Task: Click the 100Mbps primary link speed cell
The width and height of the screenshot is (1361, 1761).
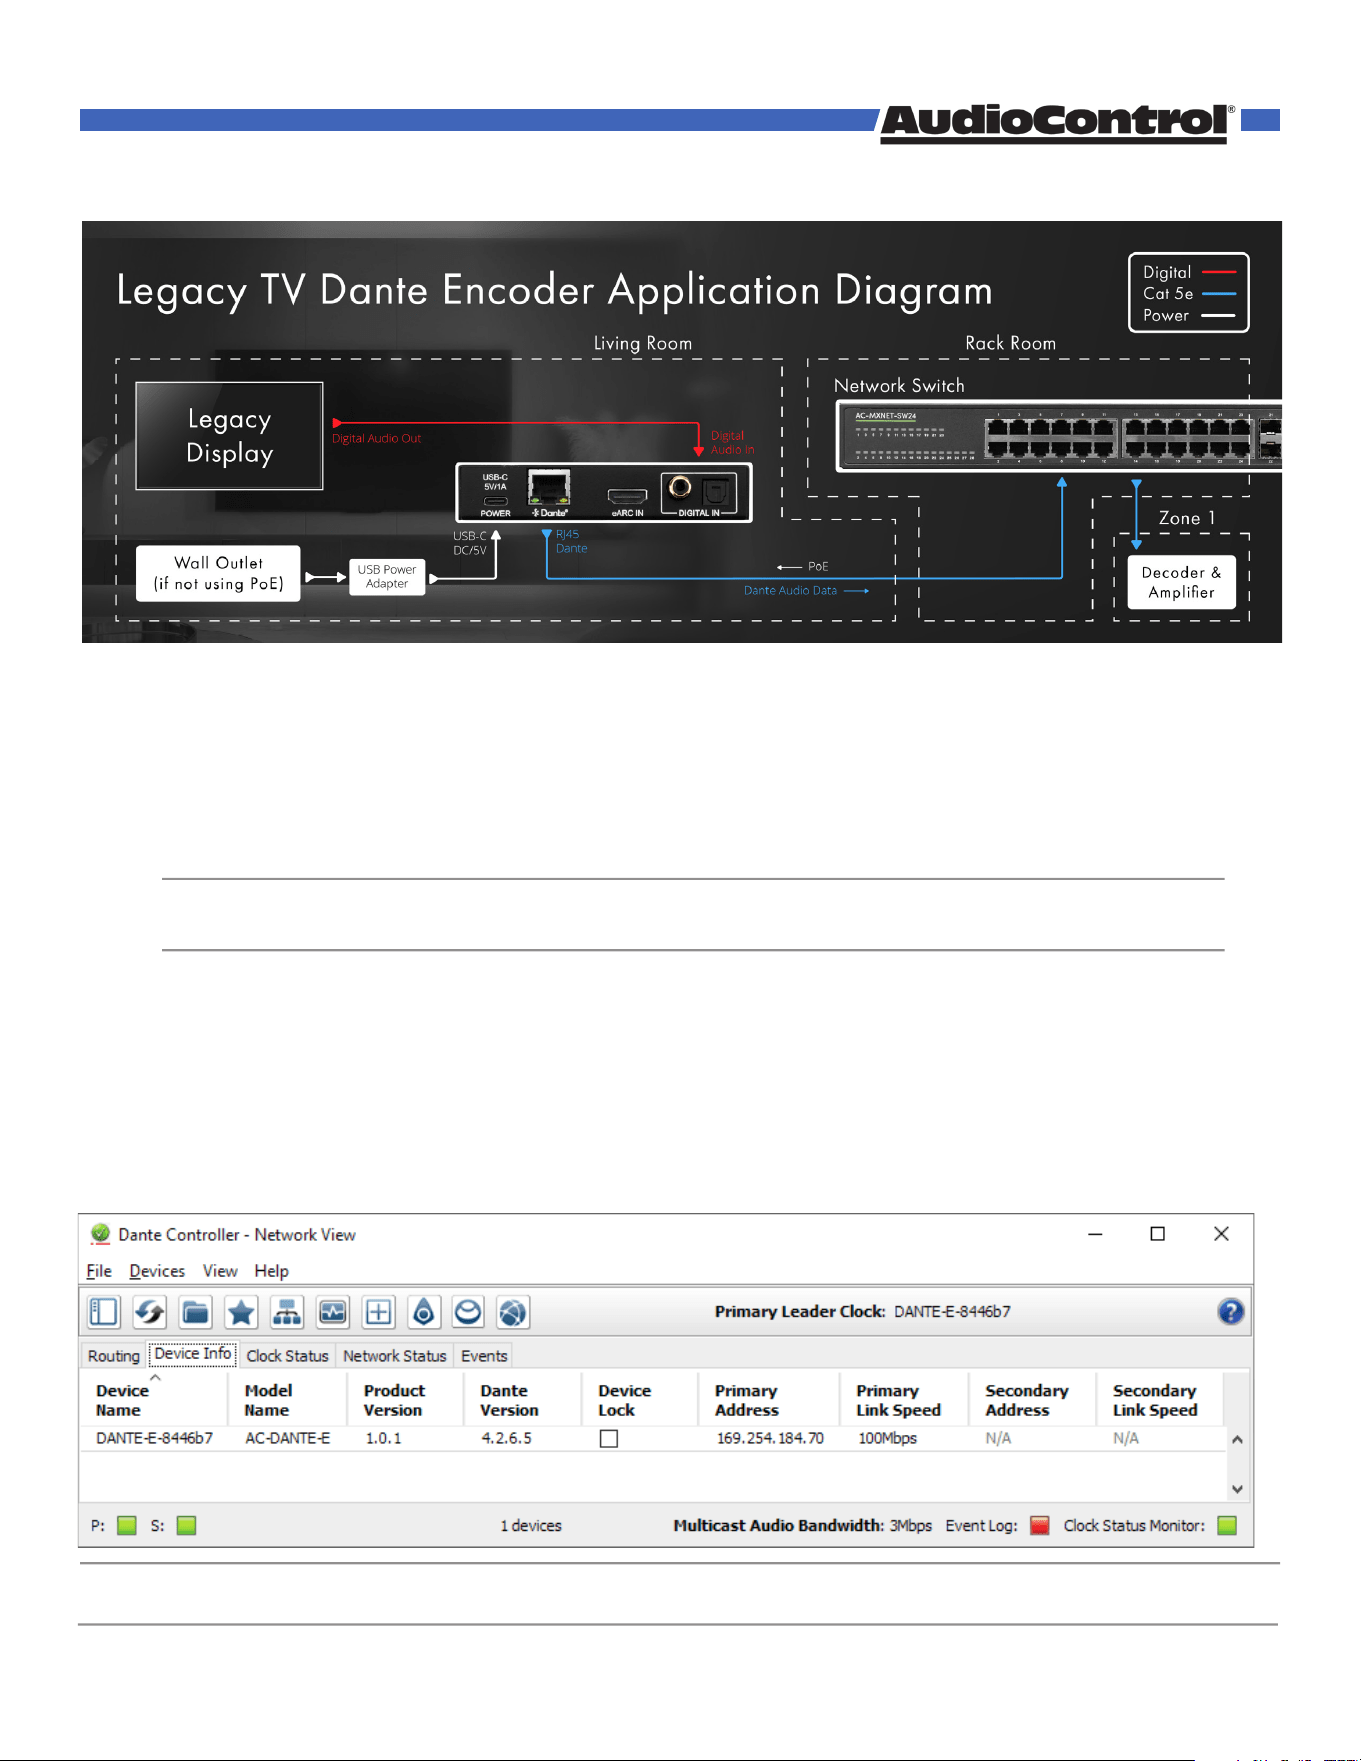Action: 887,1438
